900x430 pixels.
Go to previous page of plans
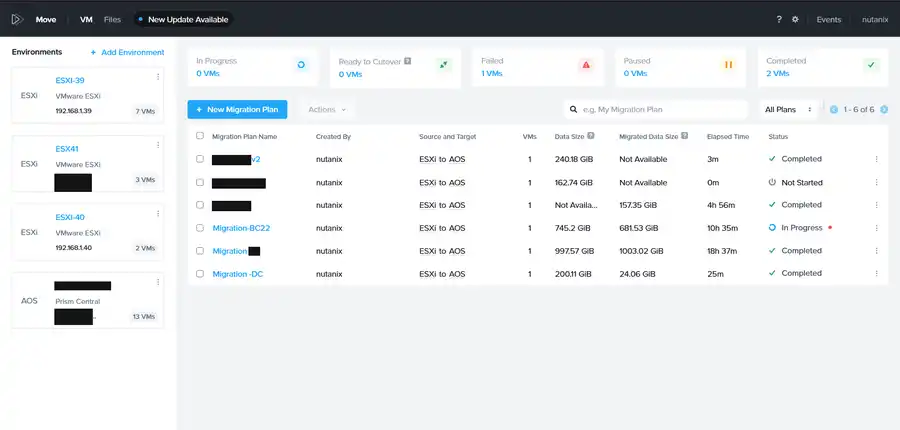pos(834,110)
